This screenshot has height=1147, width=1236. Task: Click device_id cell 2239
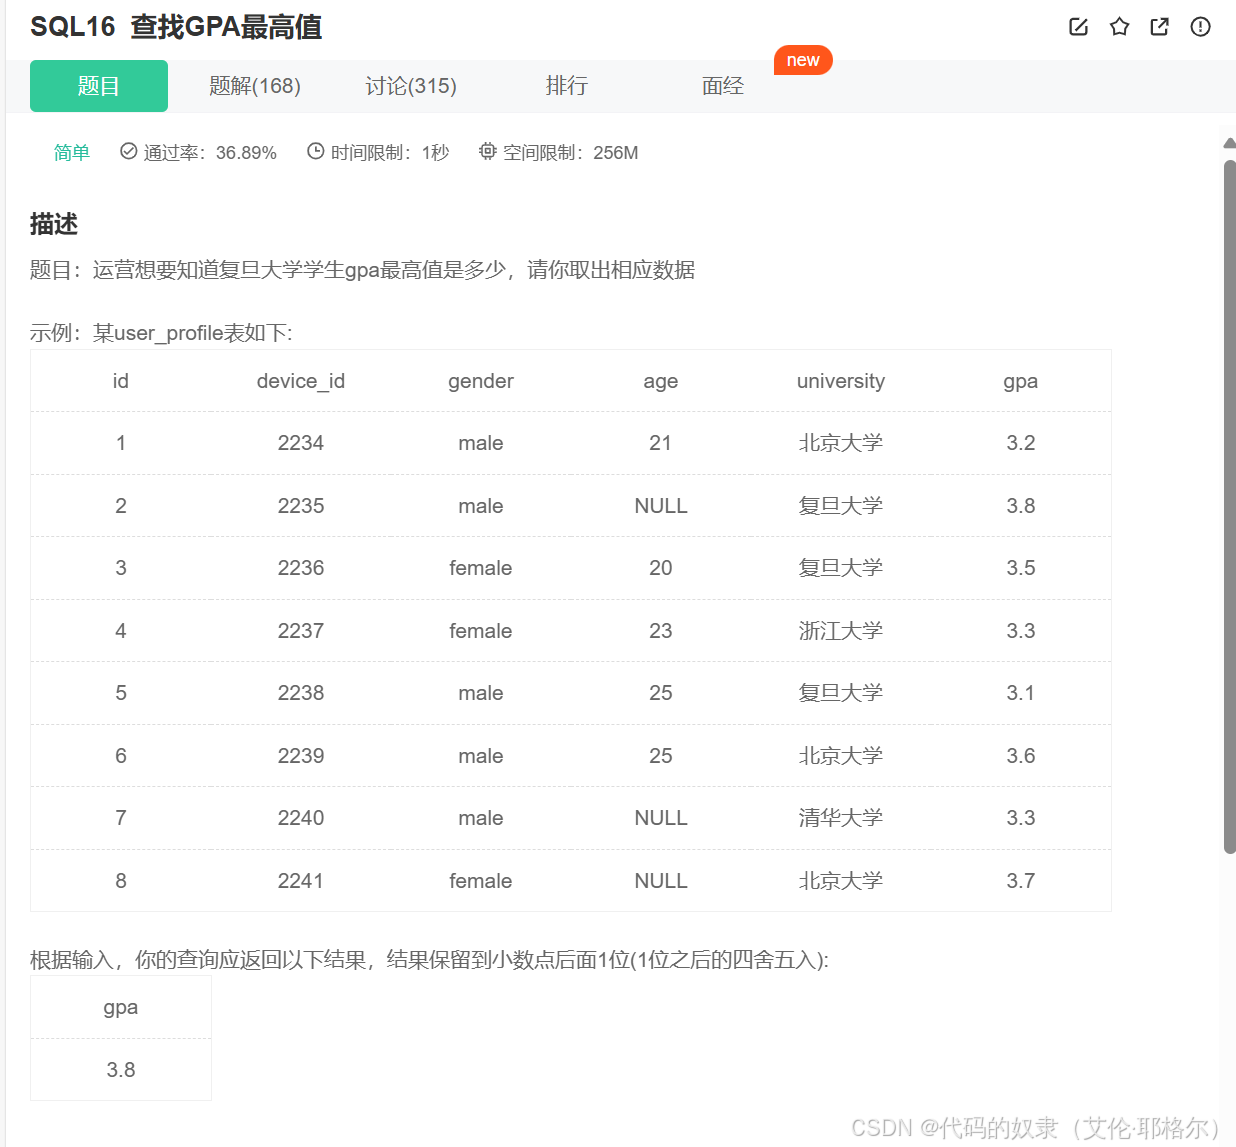[x=301, y=756]
